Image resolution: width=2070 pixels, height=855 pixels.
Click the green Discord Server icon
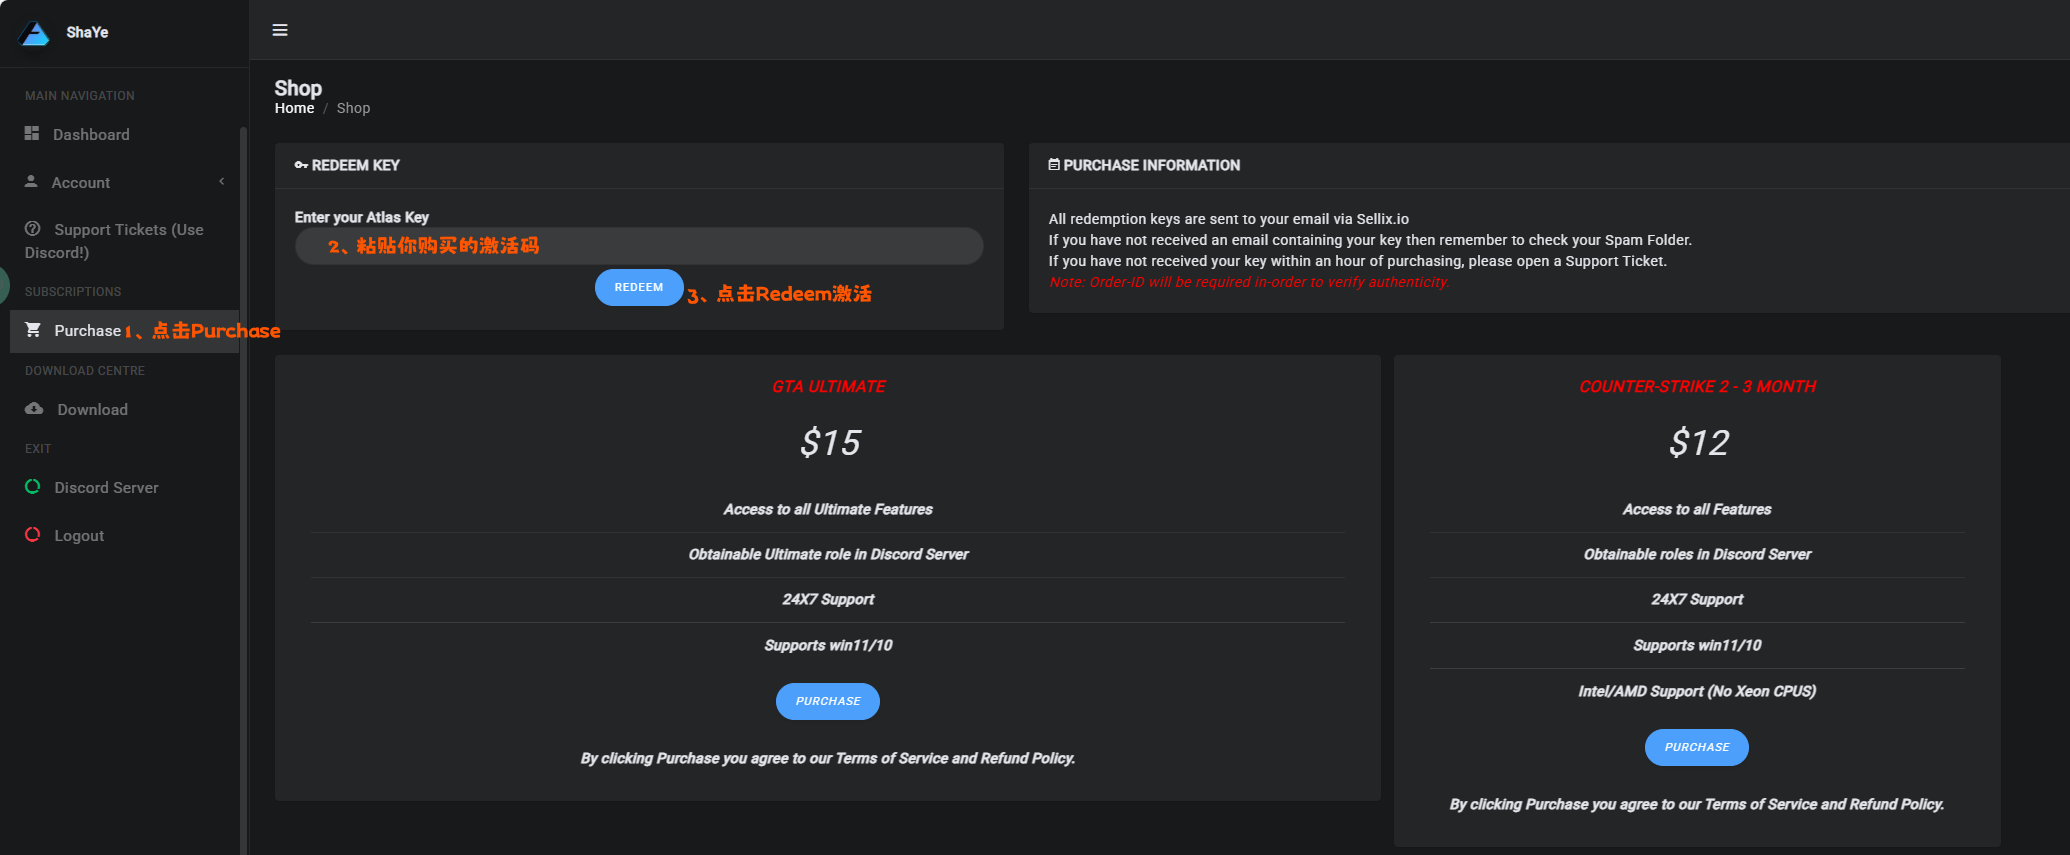[33, 487]
